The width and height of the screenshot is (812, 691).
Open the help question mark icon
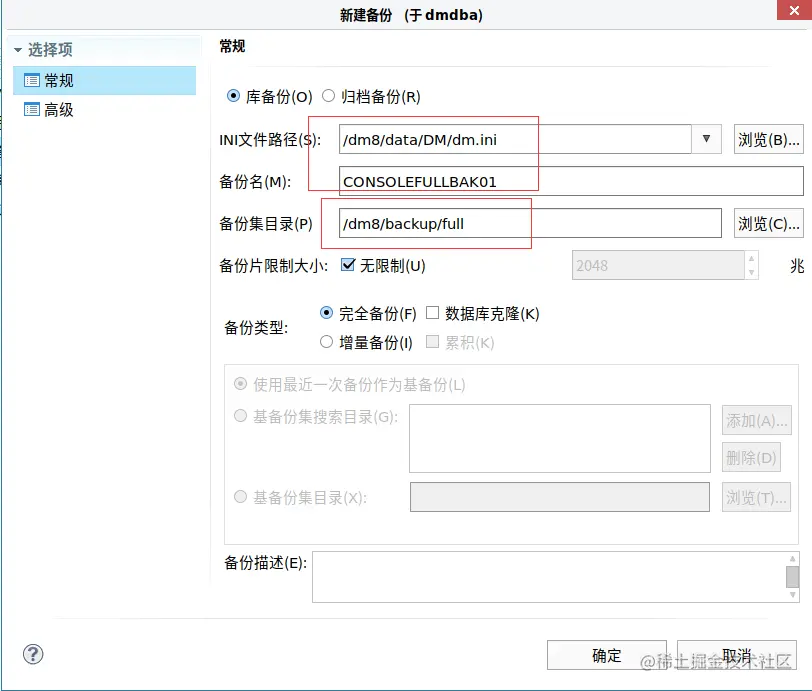[33, 654]
